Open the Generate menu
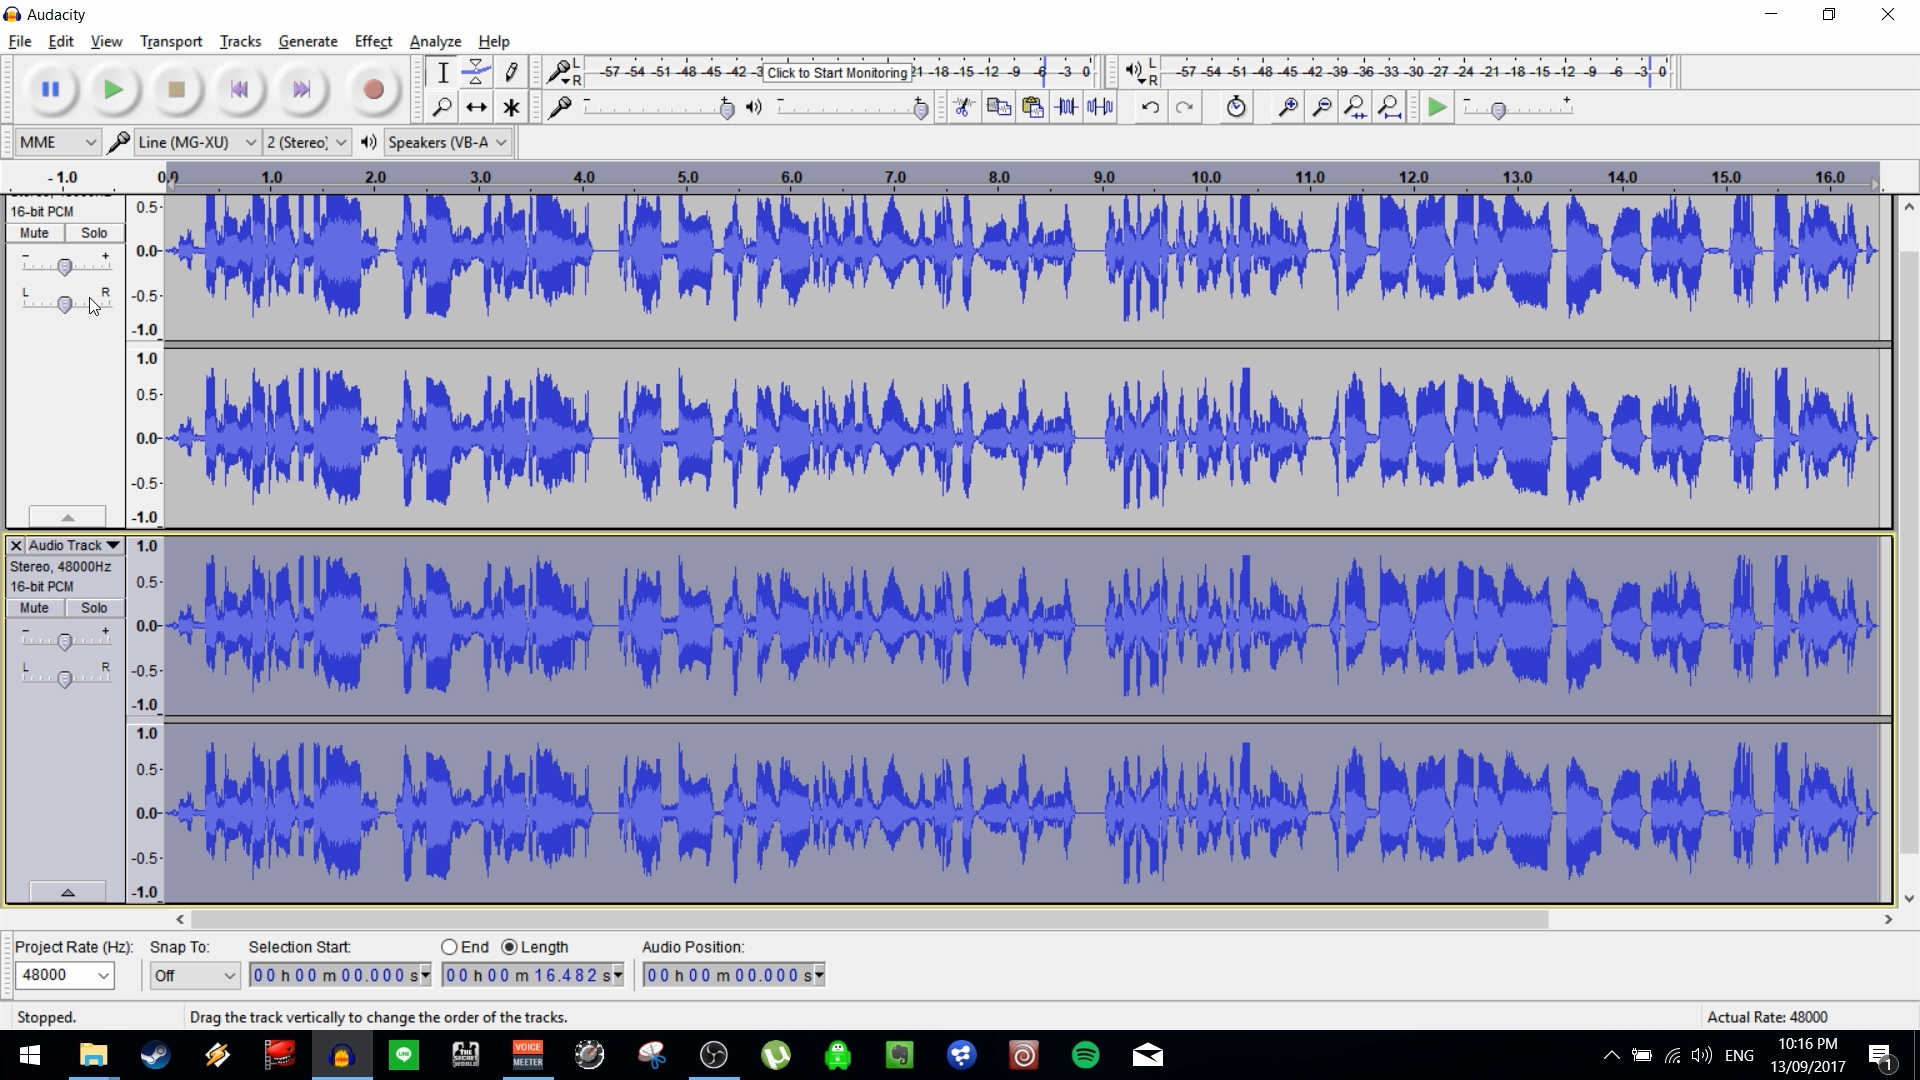 (308, 41)
